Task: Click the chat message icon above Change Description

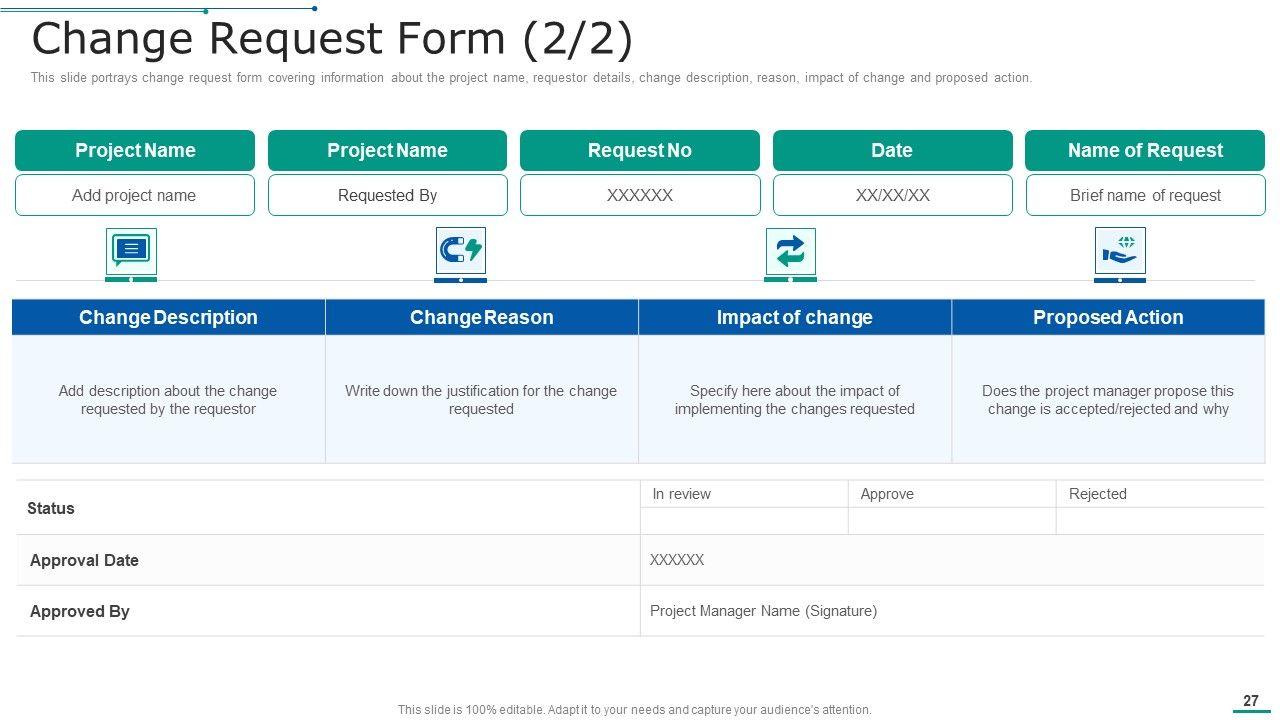Action: (131, 250)
